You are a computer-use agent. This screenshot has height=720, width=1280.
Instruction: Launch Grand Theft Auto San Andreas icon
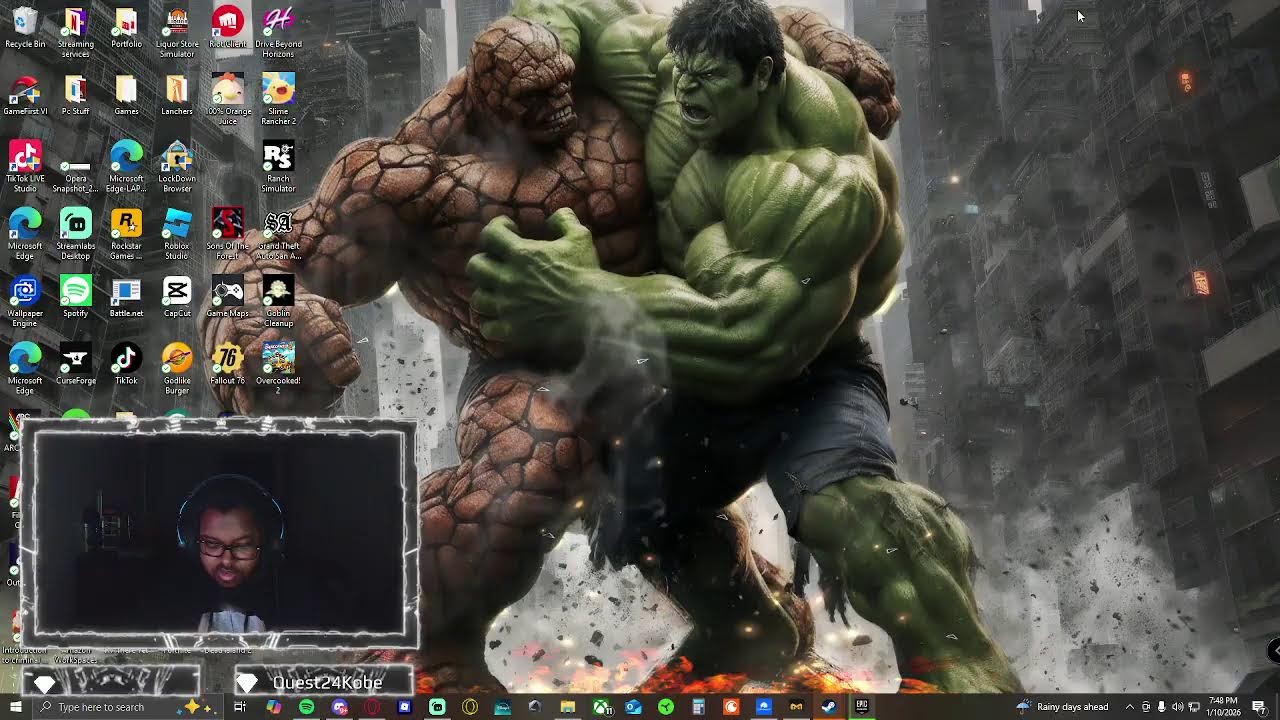[278, 235]
